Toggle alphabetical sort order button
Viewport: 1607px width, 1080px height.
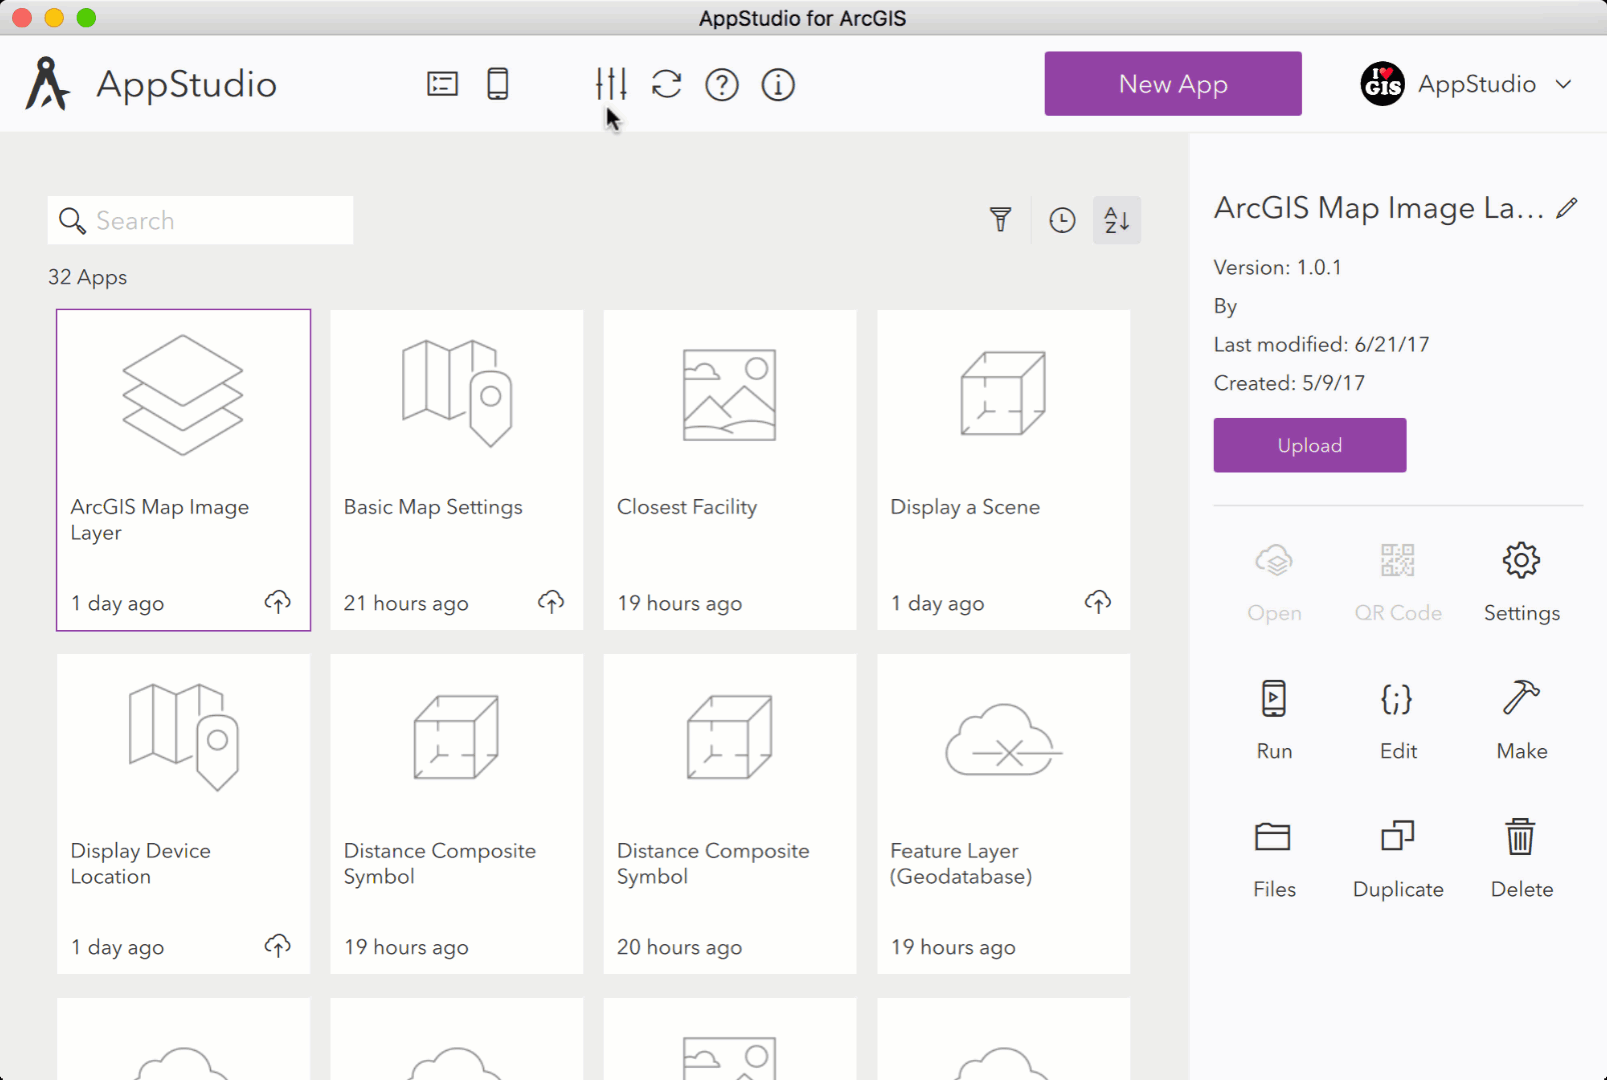[1117, 220]
